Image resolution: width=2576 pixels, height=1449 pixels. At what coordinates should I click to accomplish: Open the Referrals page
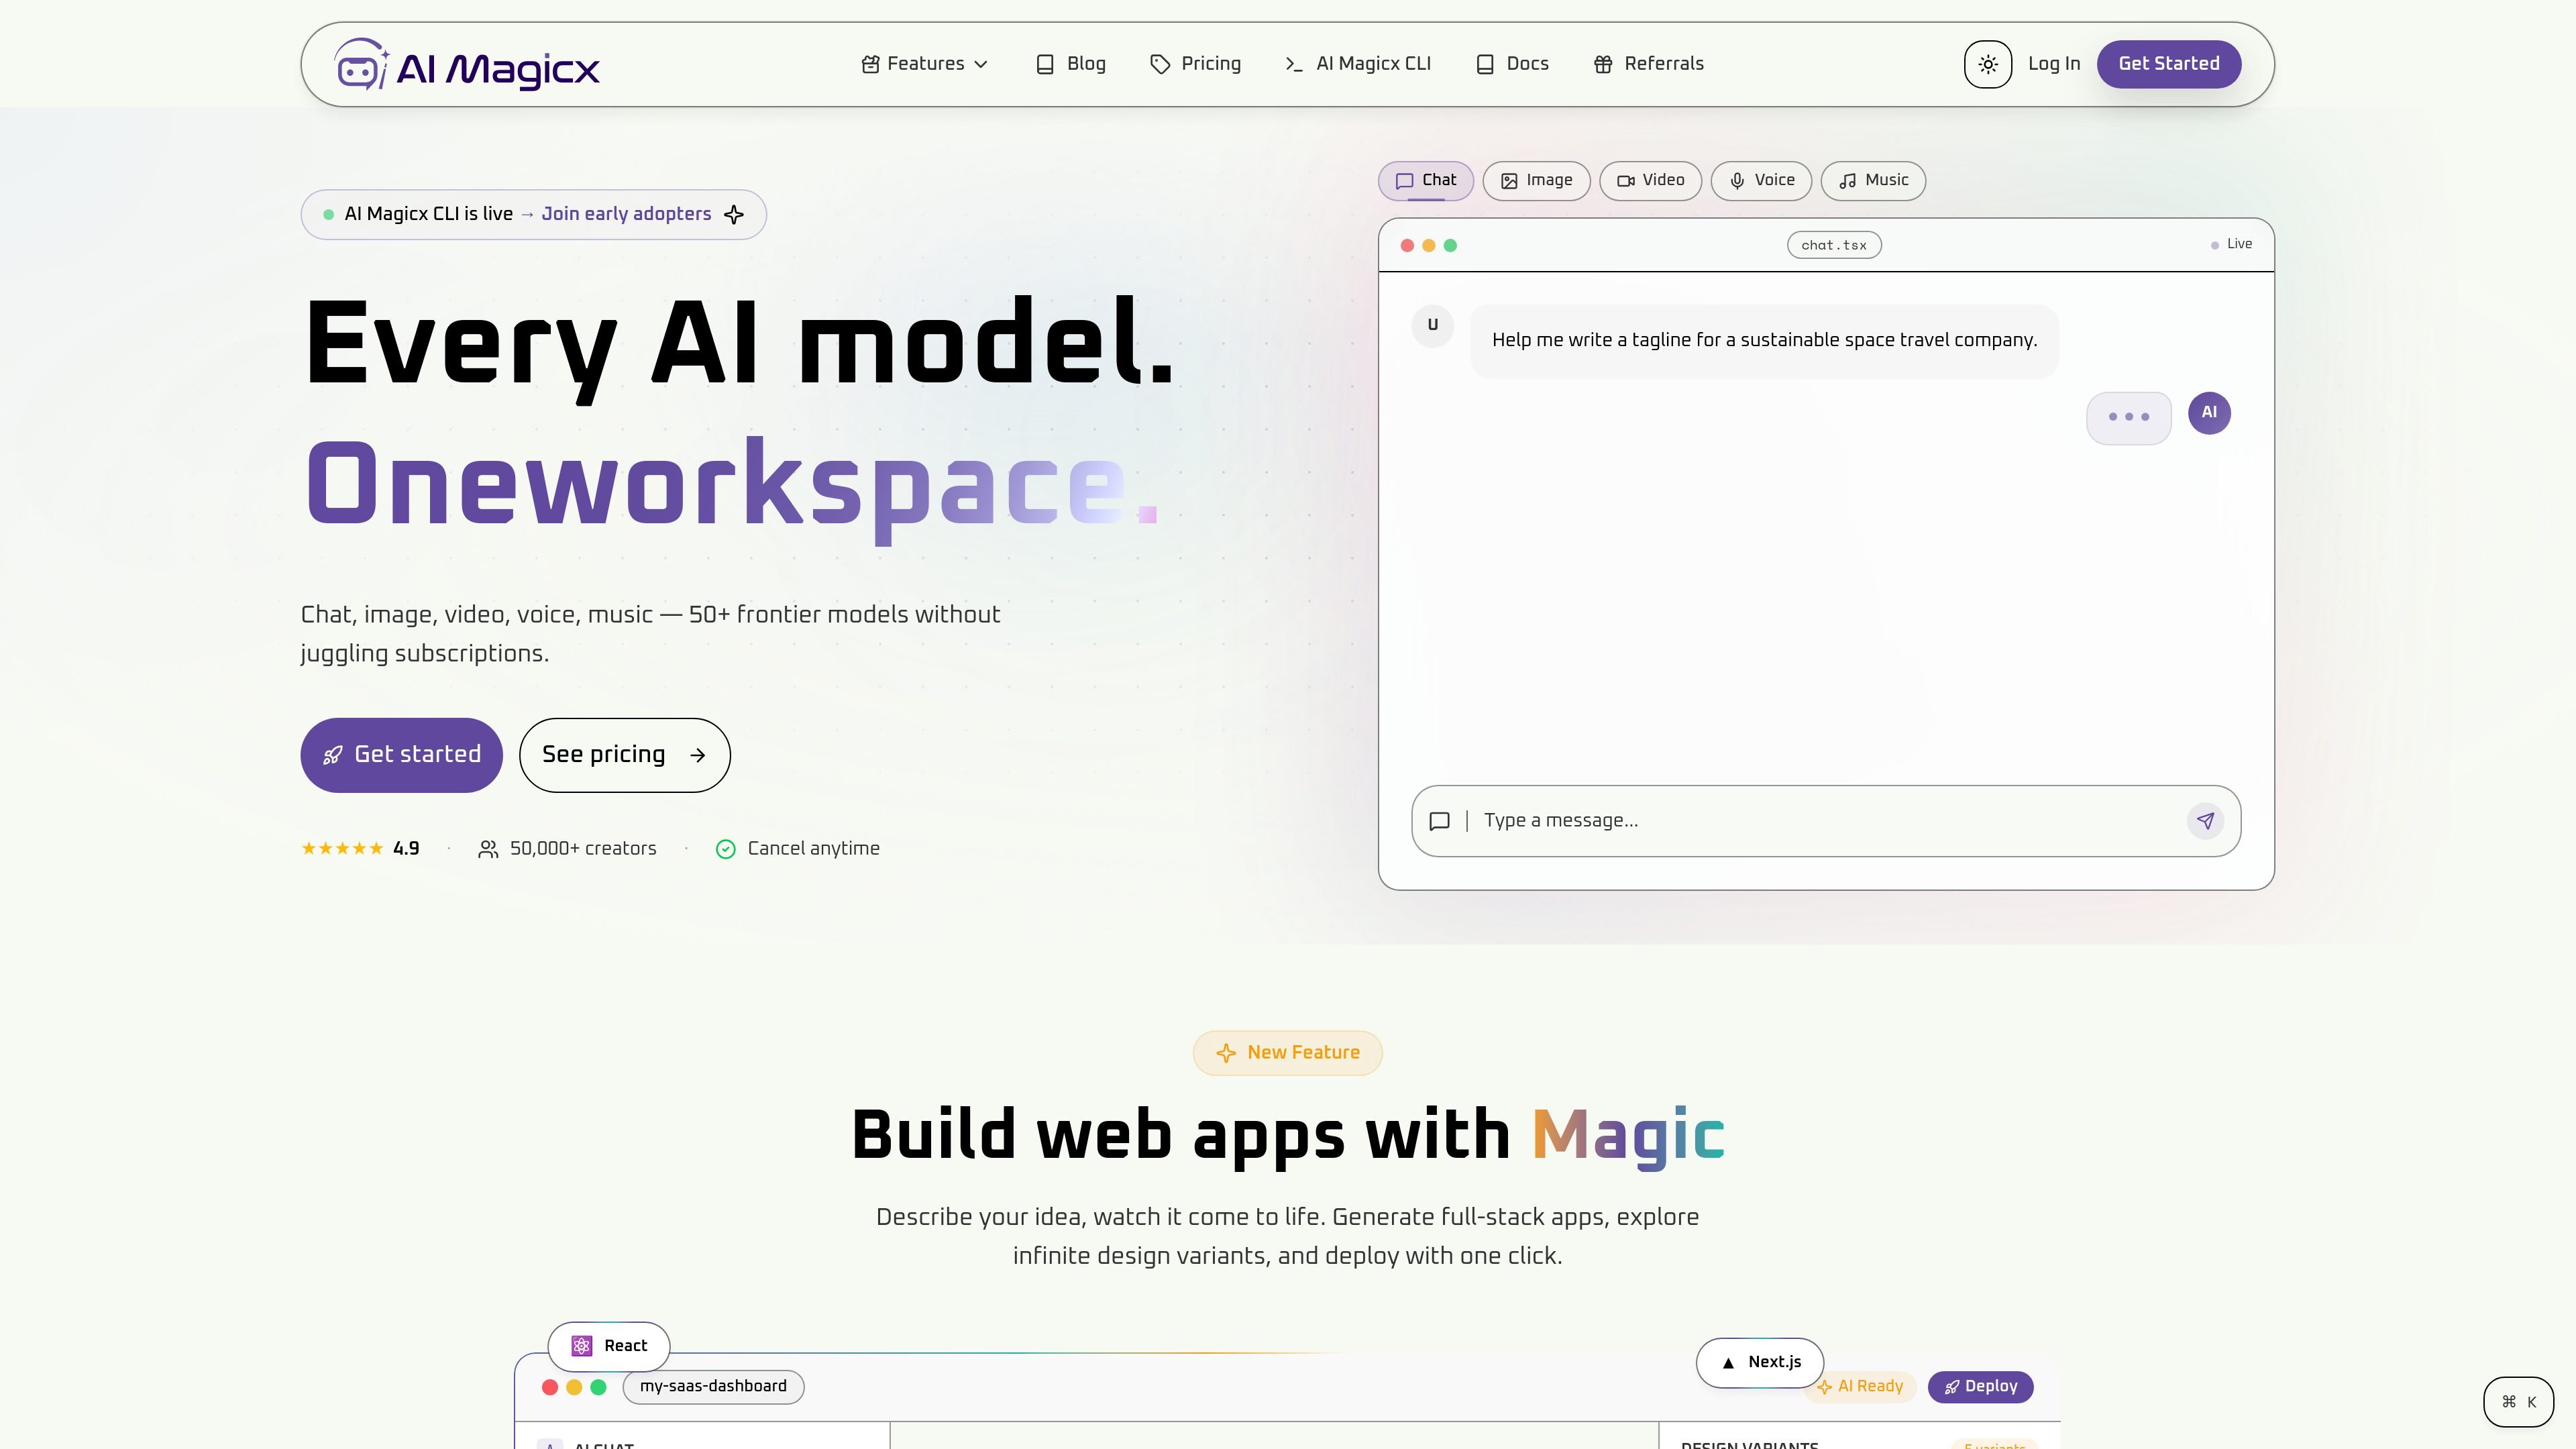click(1648, 64)
